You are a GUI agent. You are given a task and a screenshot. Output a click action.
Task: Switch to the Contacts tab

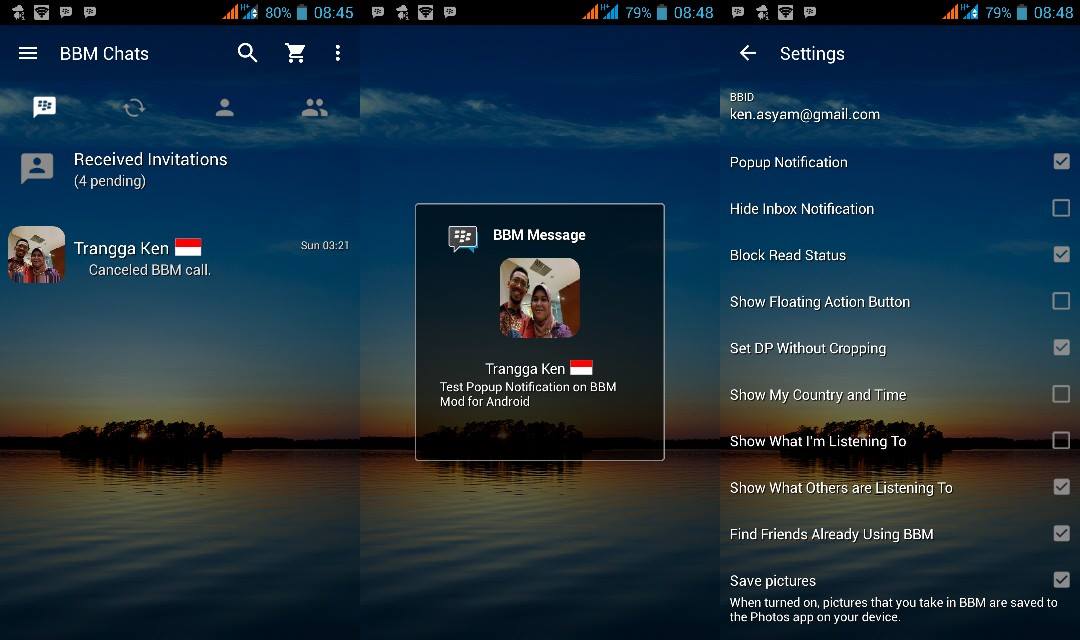[x=225, y=107]
